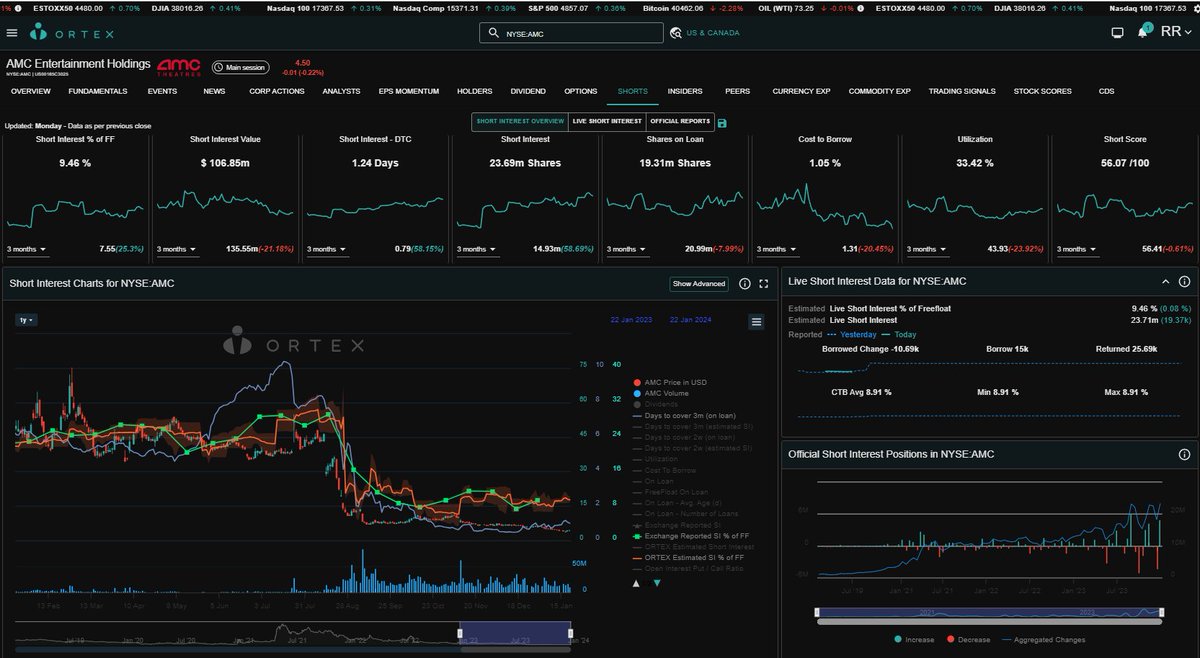Click positions chart horizontal scrollbar

pyautogui.click(x=990, y=621)
